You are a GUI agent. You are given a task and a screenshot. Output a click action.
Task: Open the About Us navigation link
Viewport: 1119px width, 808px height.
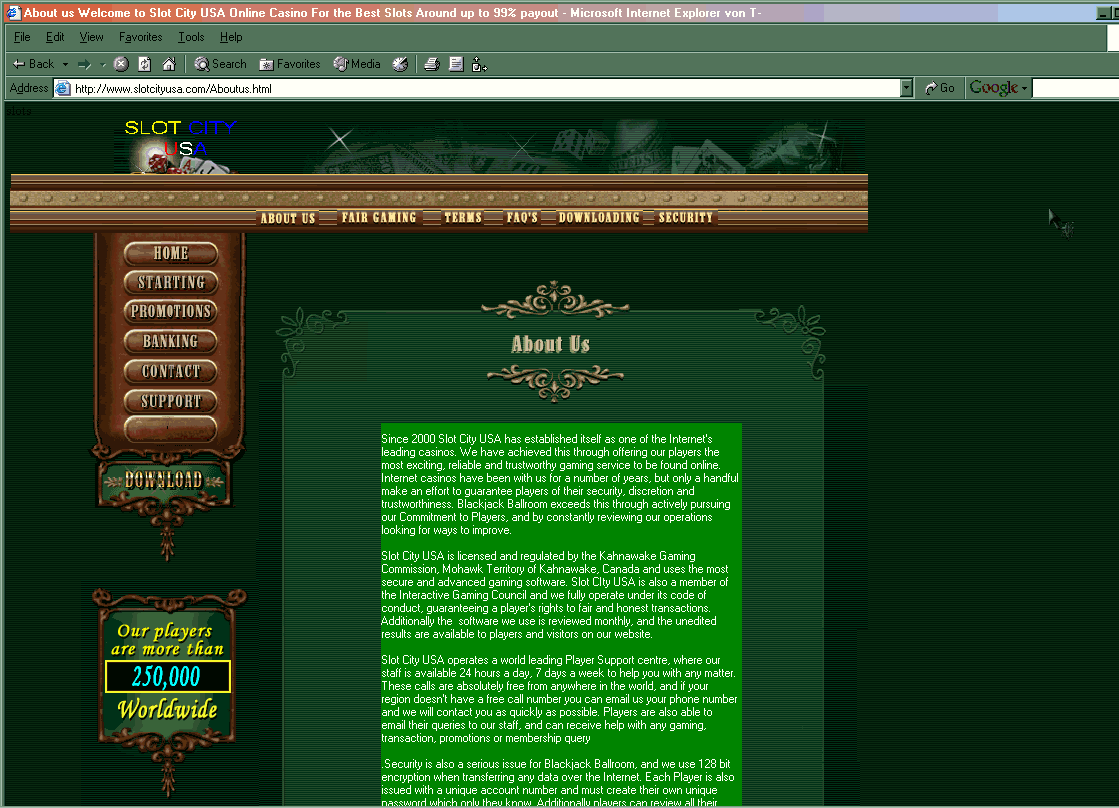[288, 218]
